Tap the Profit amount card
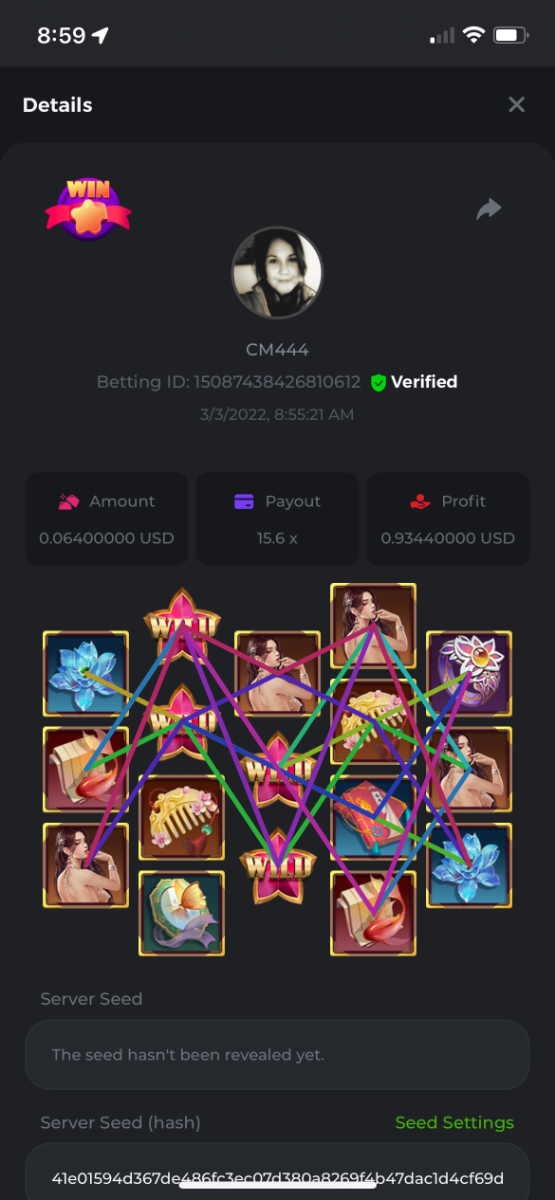This screenshot has height=1200, width=555. pos(448,519)
